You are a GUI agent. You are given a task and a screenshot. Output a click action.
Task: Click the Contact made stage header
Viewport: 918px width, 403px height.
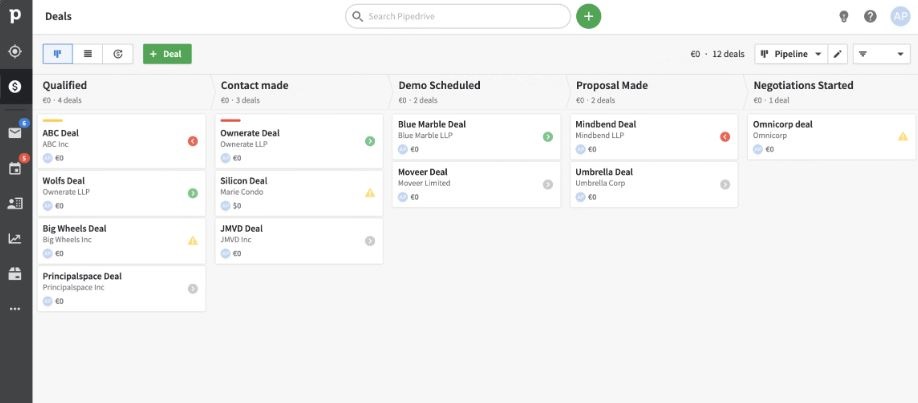[254, 86]
